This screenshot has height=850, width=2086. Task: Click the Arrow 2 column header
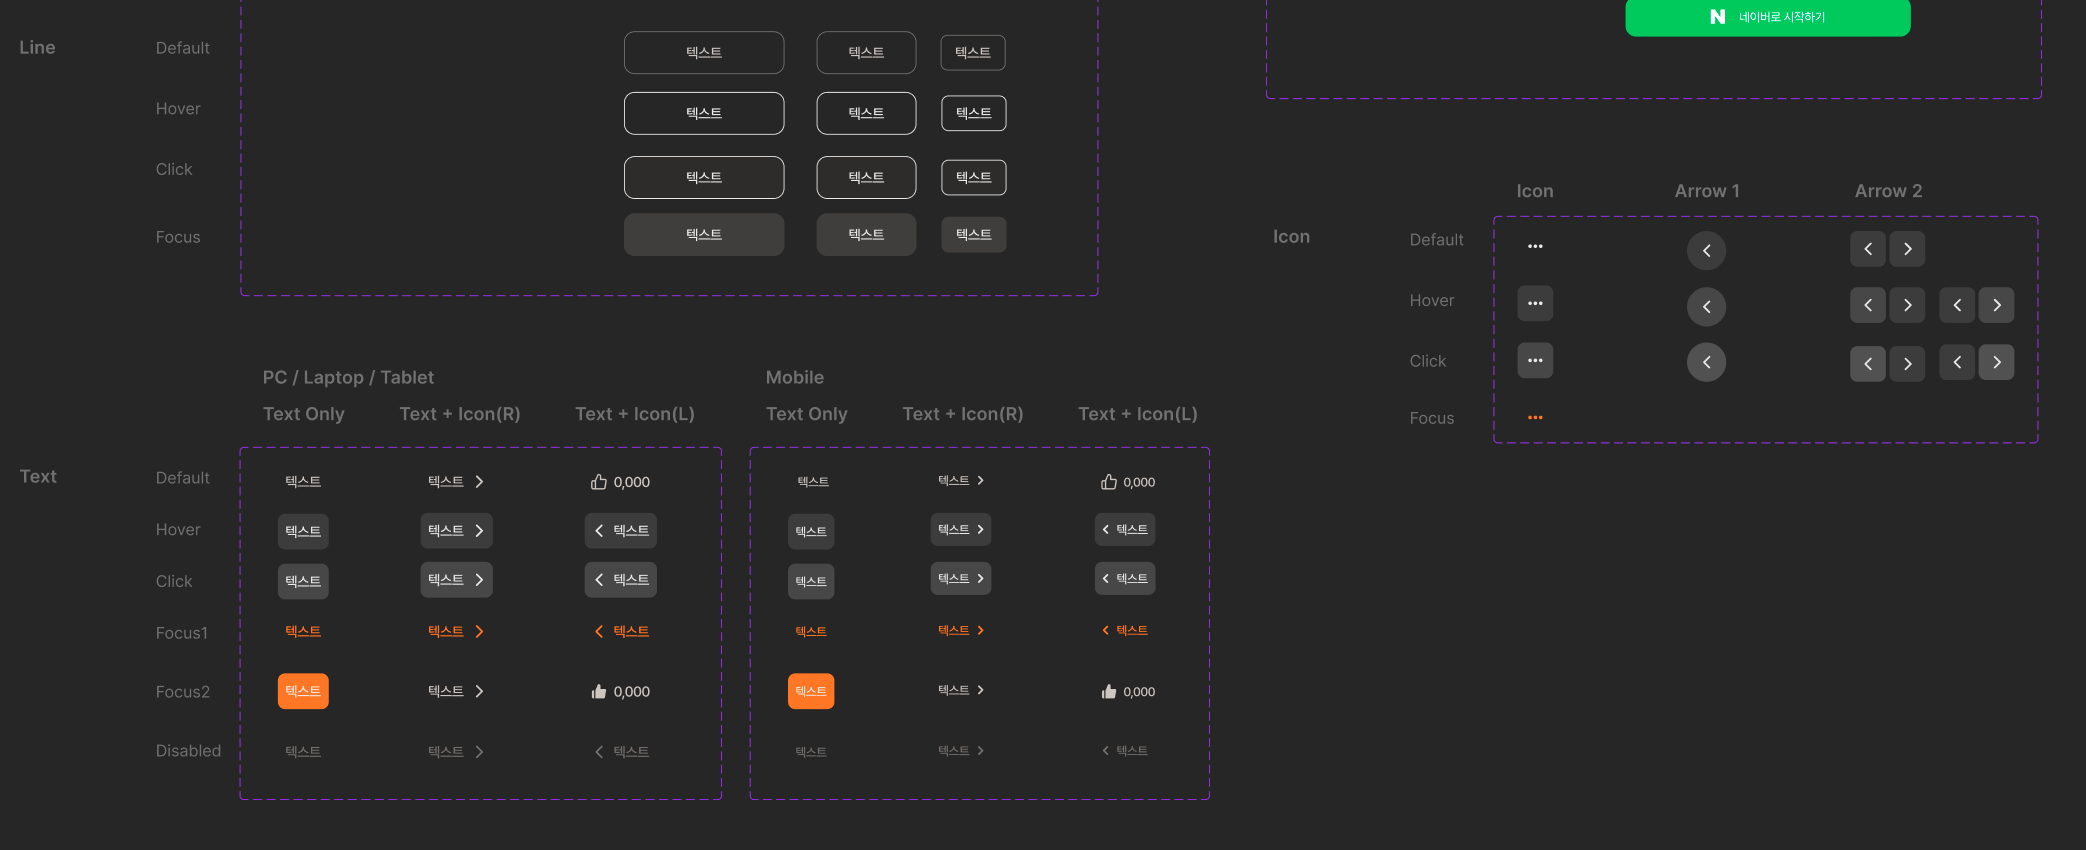(1888, 191)
